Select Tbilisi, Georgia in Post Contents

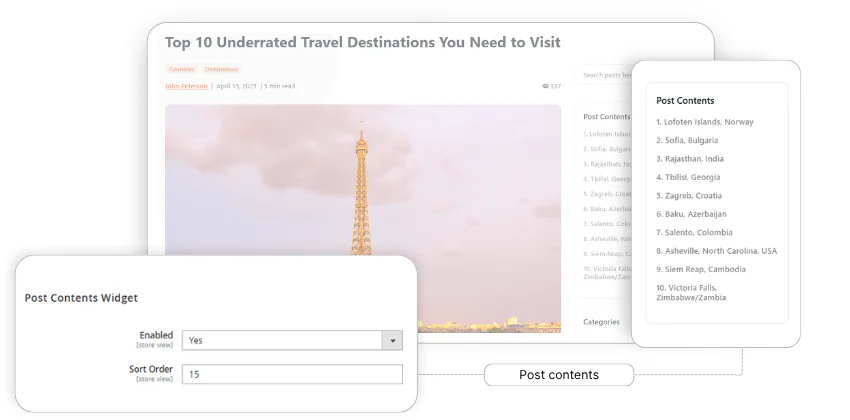point(687,177)
